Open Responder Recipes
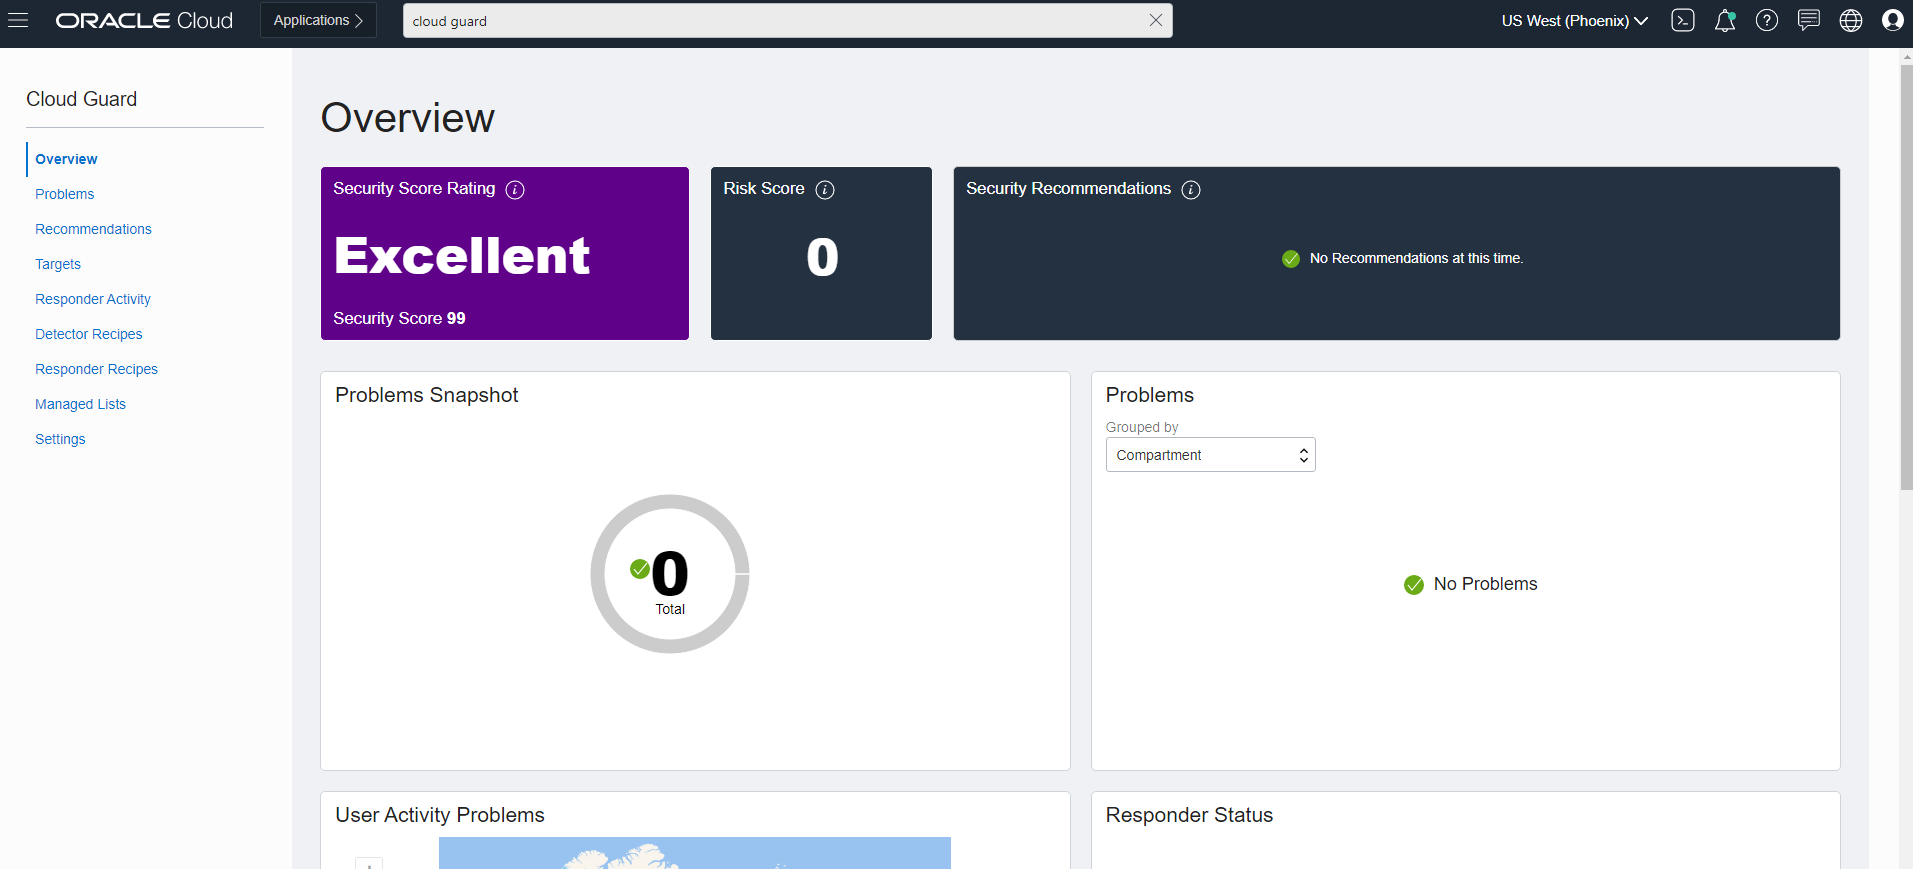This screenshot has height=869, width=1913. point(96,369)
